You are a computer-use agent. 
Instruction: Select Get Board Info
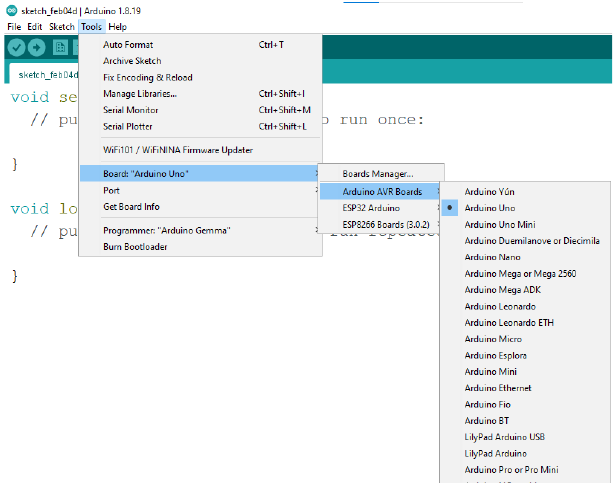(200, 207)
